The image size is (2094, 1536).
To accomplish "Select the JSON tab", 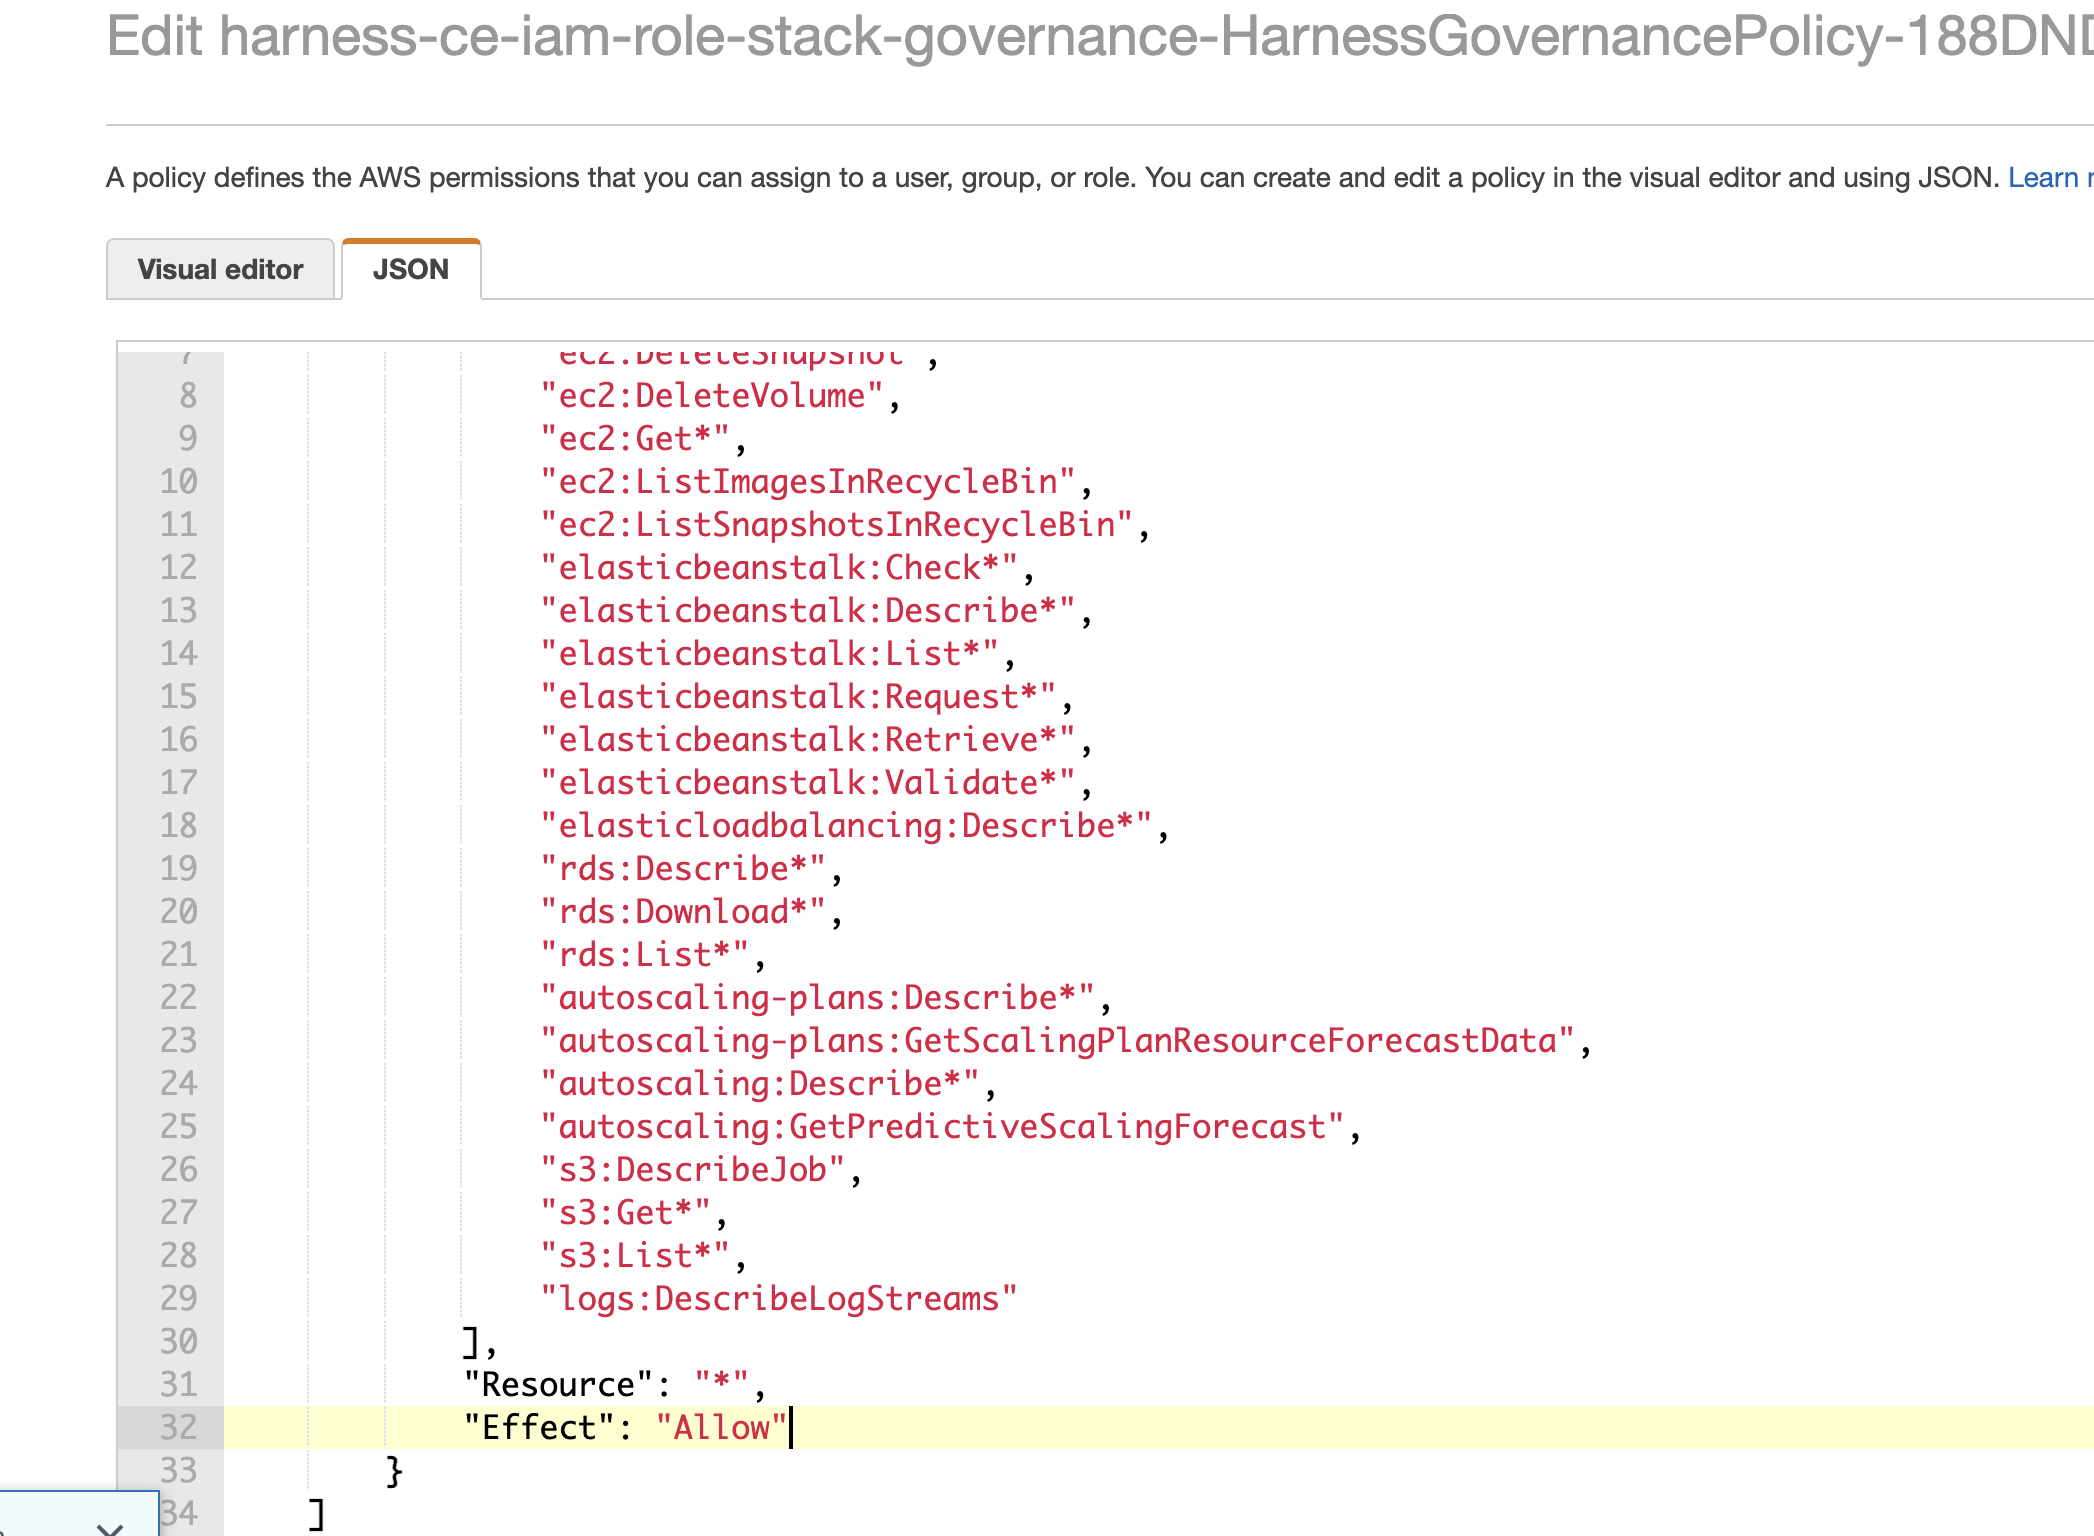I will (x=410, y=269).
